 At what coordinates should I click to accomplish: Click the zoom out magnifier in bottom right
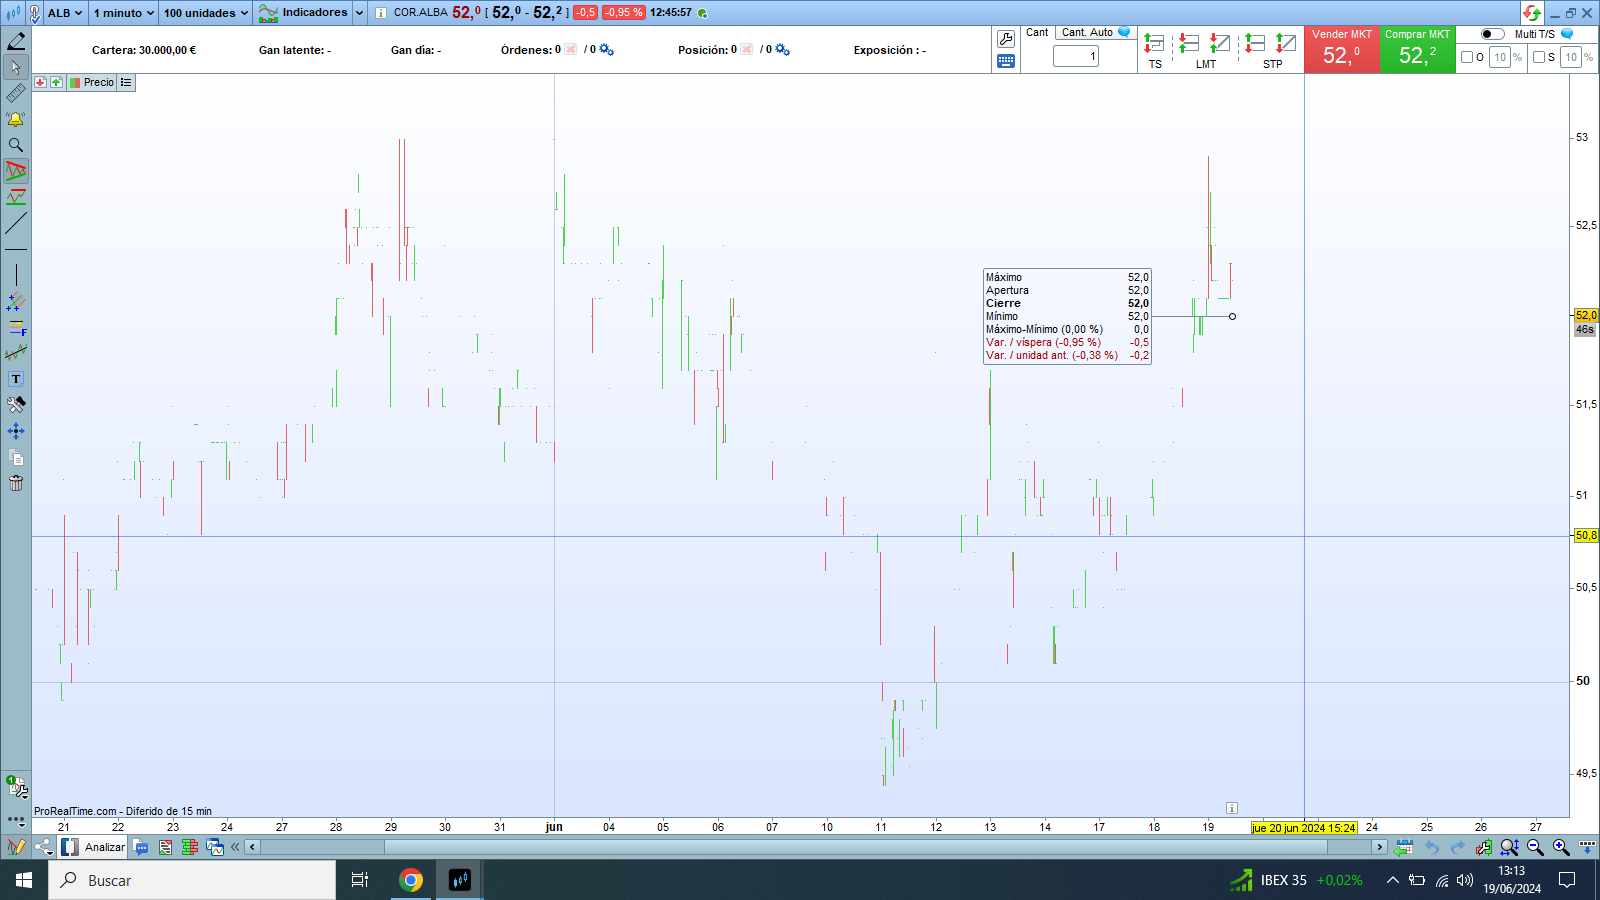click(1535, 847)
